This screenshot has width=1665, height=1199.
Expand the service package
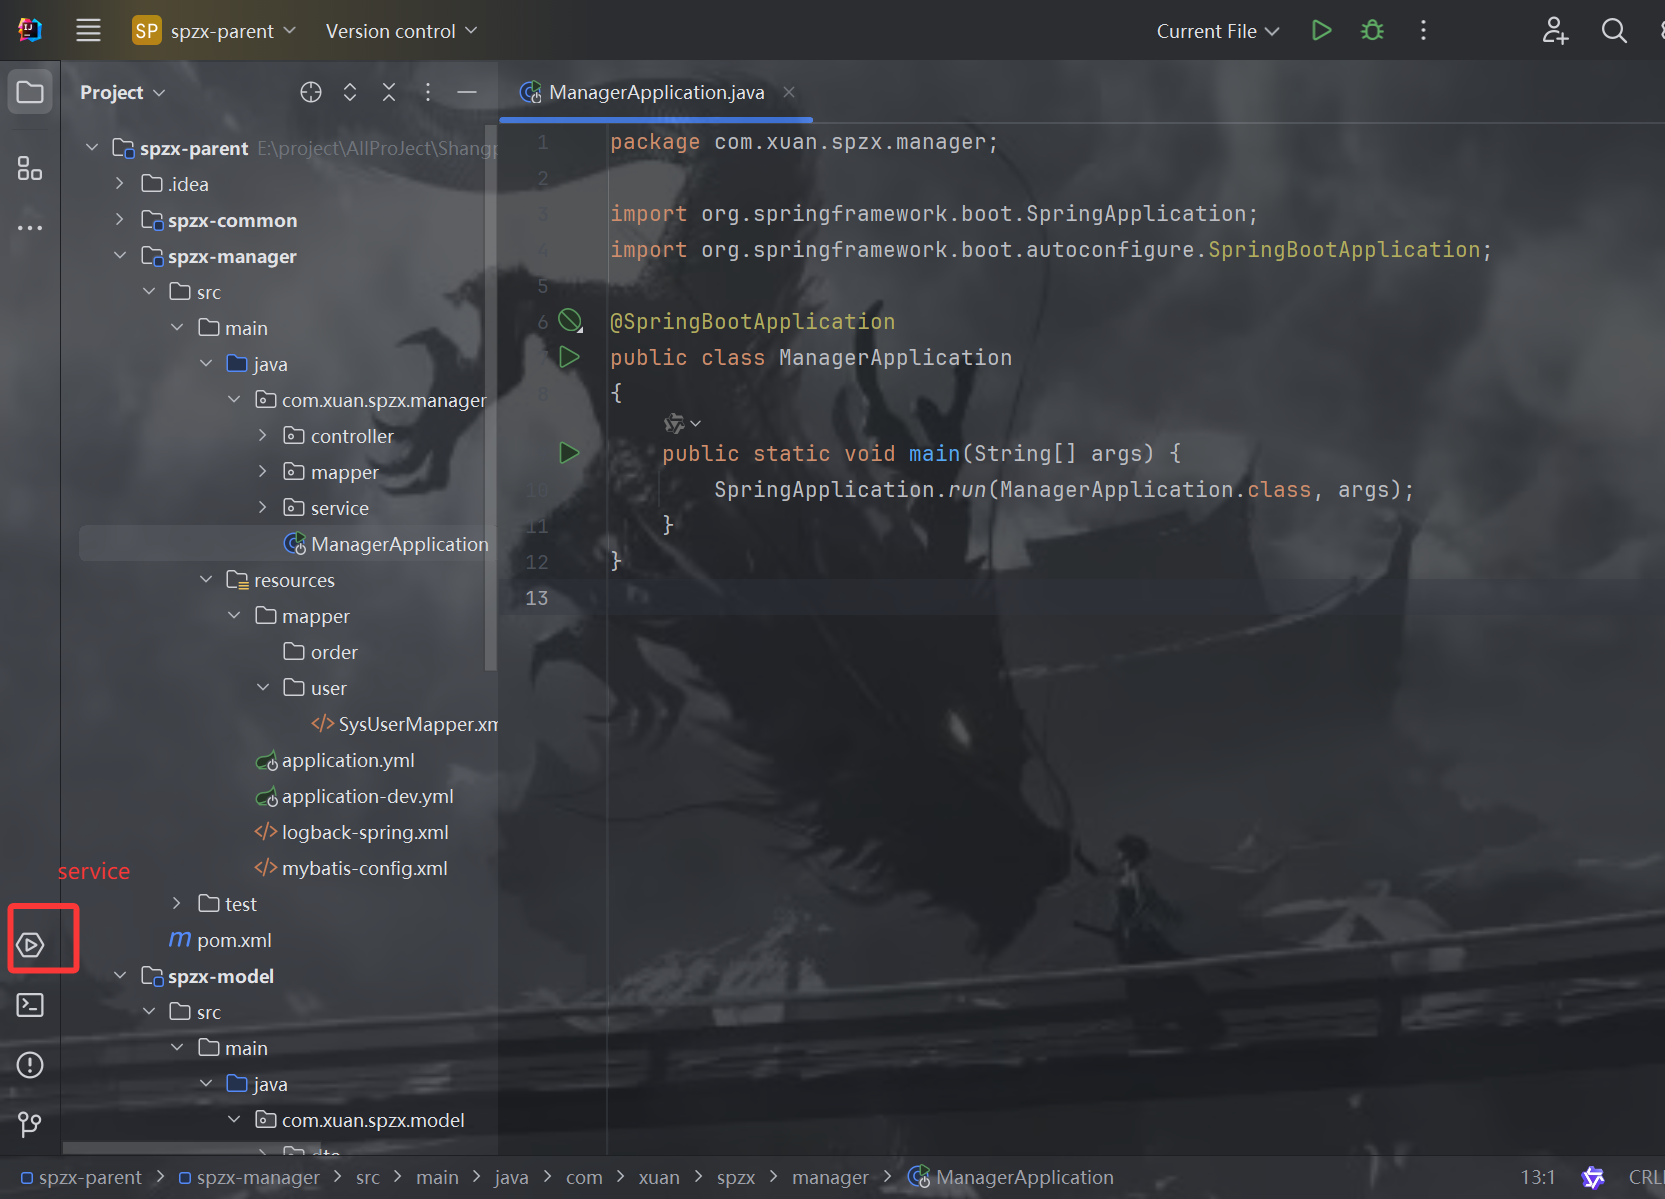[x=262, y=508]
